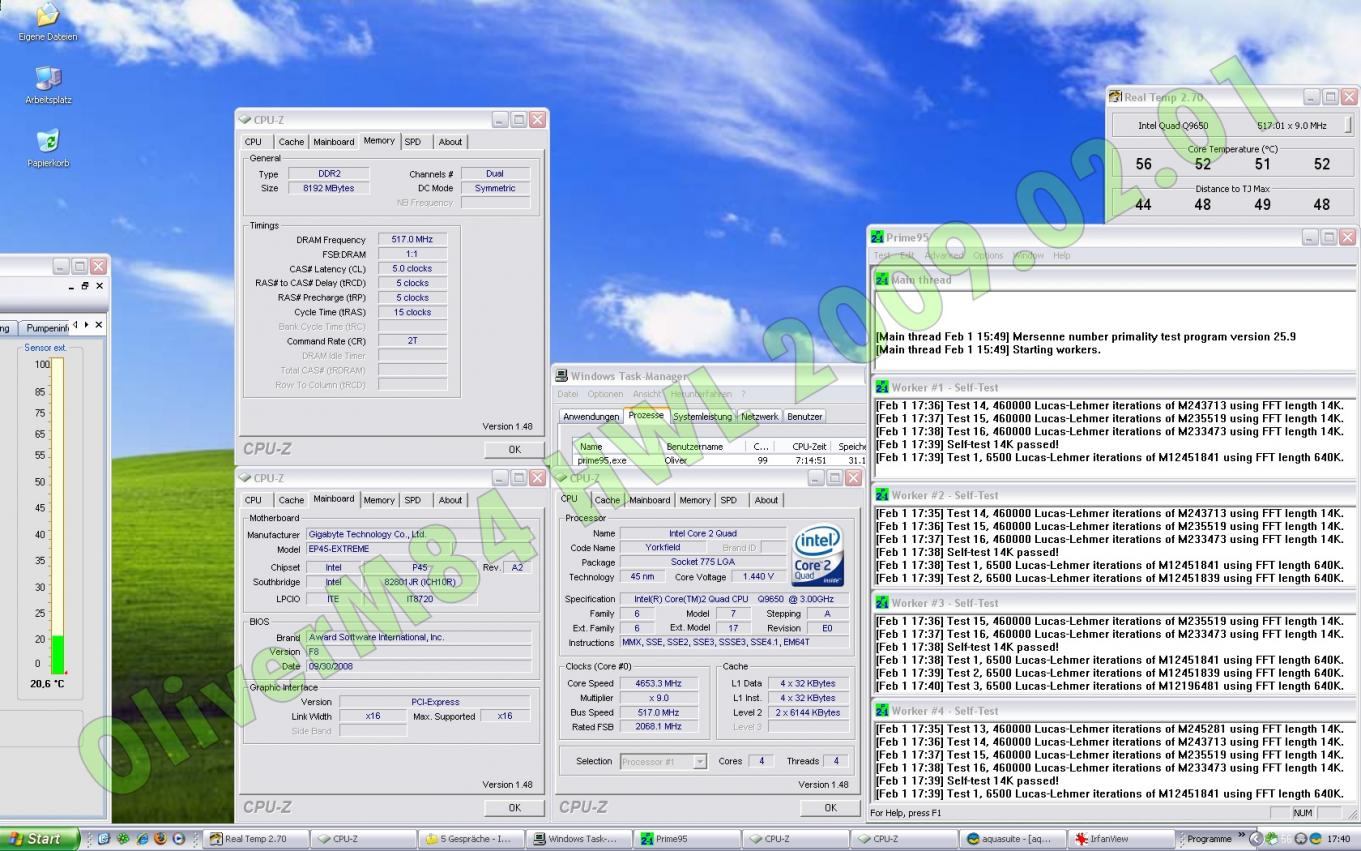This screenshot has height=851, width=1361.
Task: Open the SPD tab in the CPU-Z Memory window
Action: click(x=413, y=142)
